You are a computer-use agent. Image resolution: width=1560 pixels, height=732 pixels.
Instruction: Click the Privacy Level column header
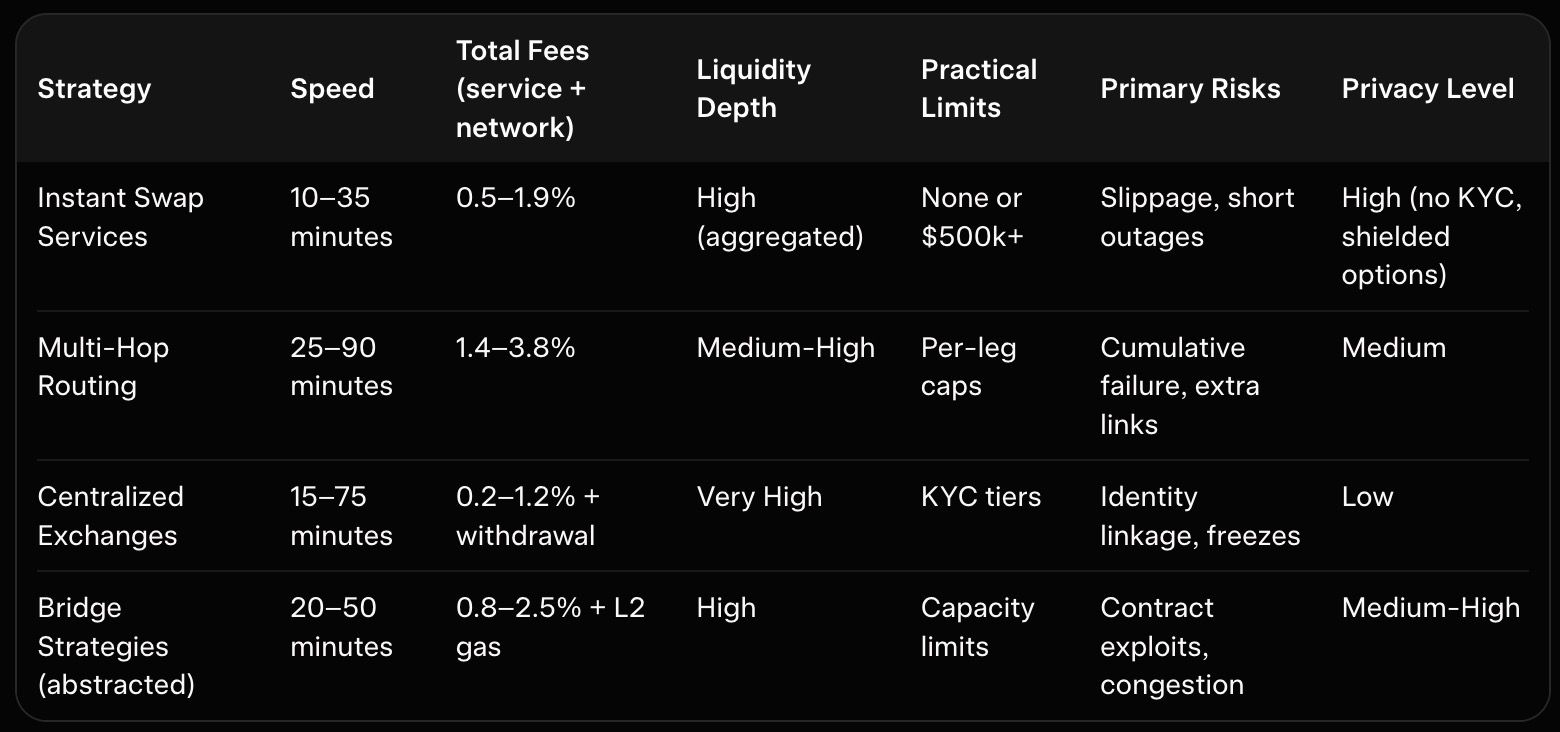pyautogui.click(x=1427, y=88)
